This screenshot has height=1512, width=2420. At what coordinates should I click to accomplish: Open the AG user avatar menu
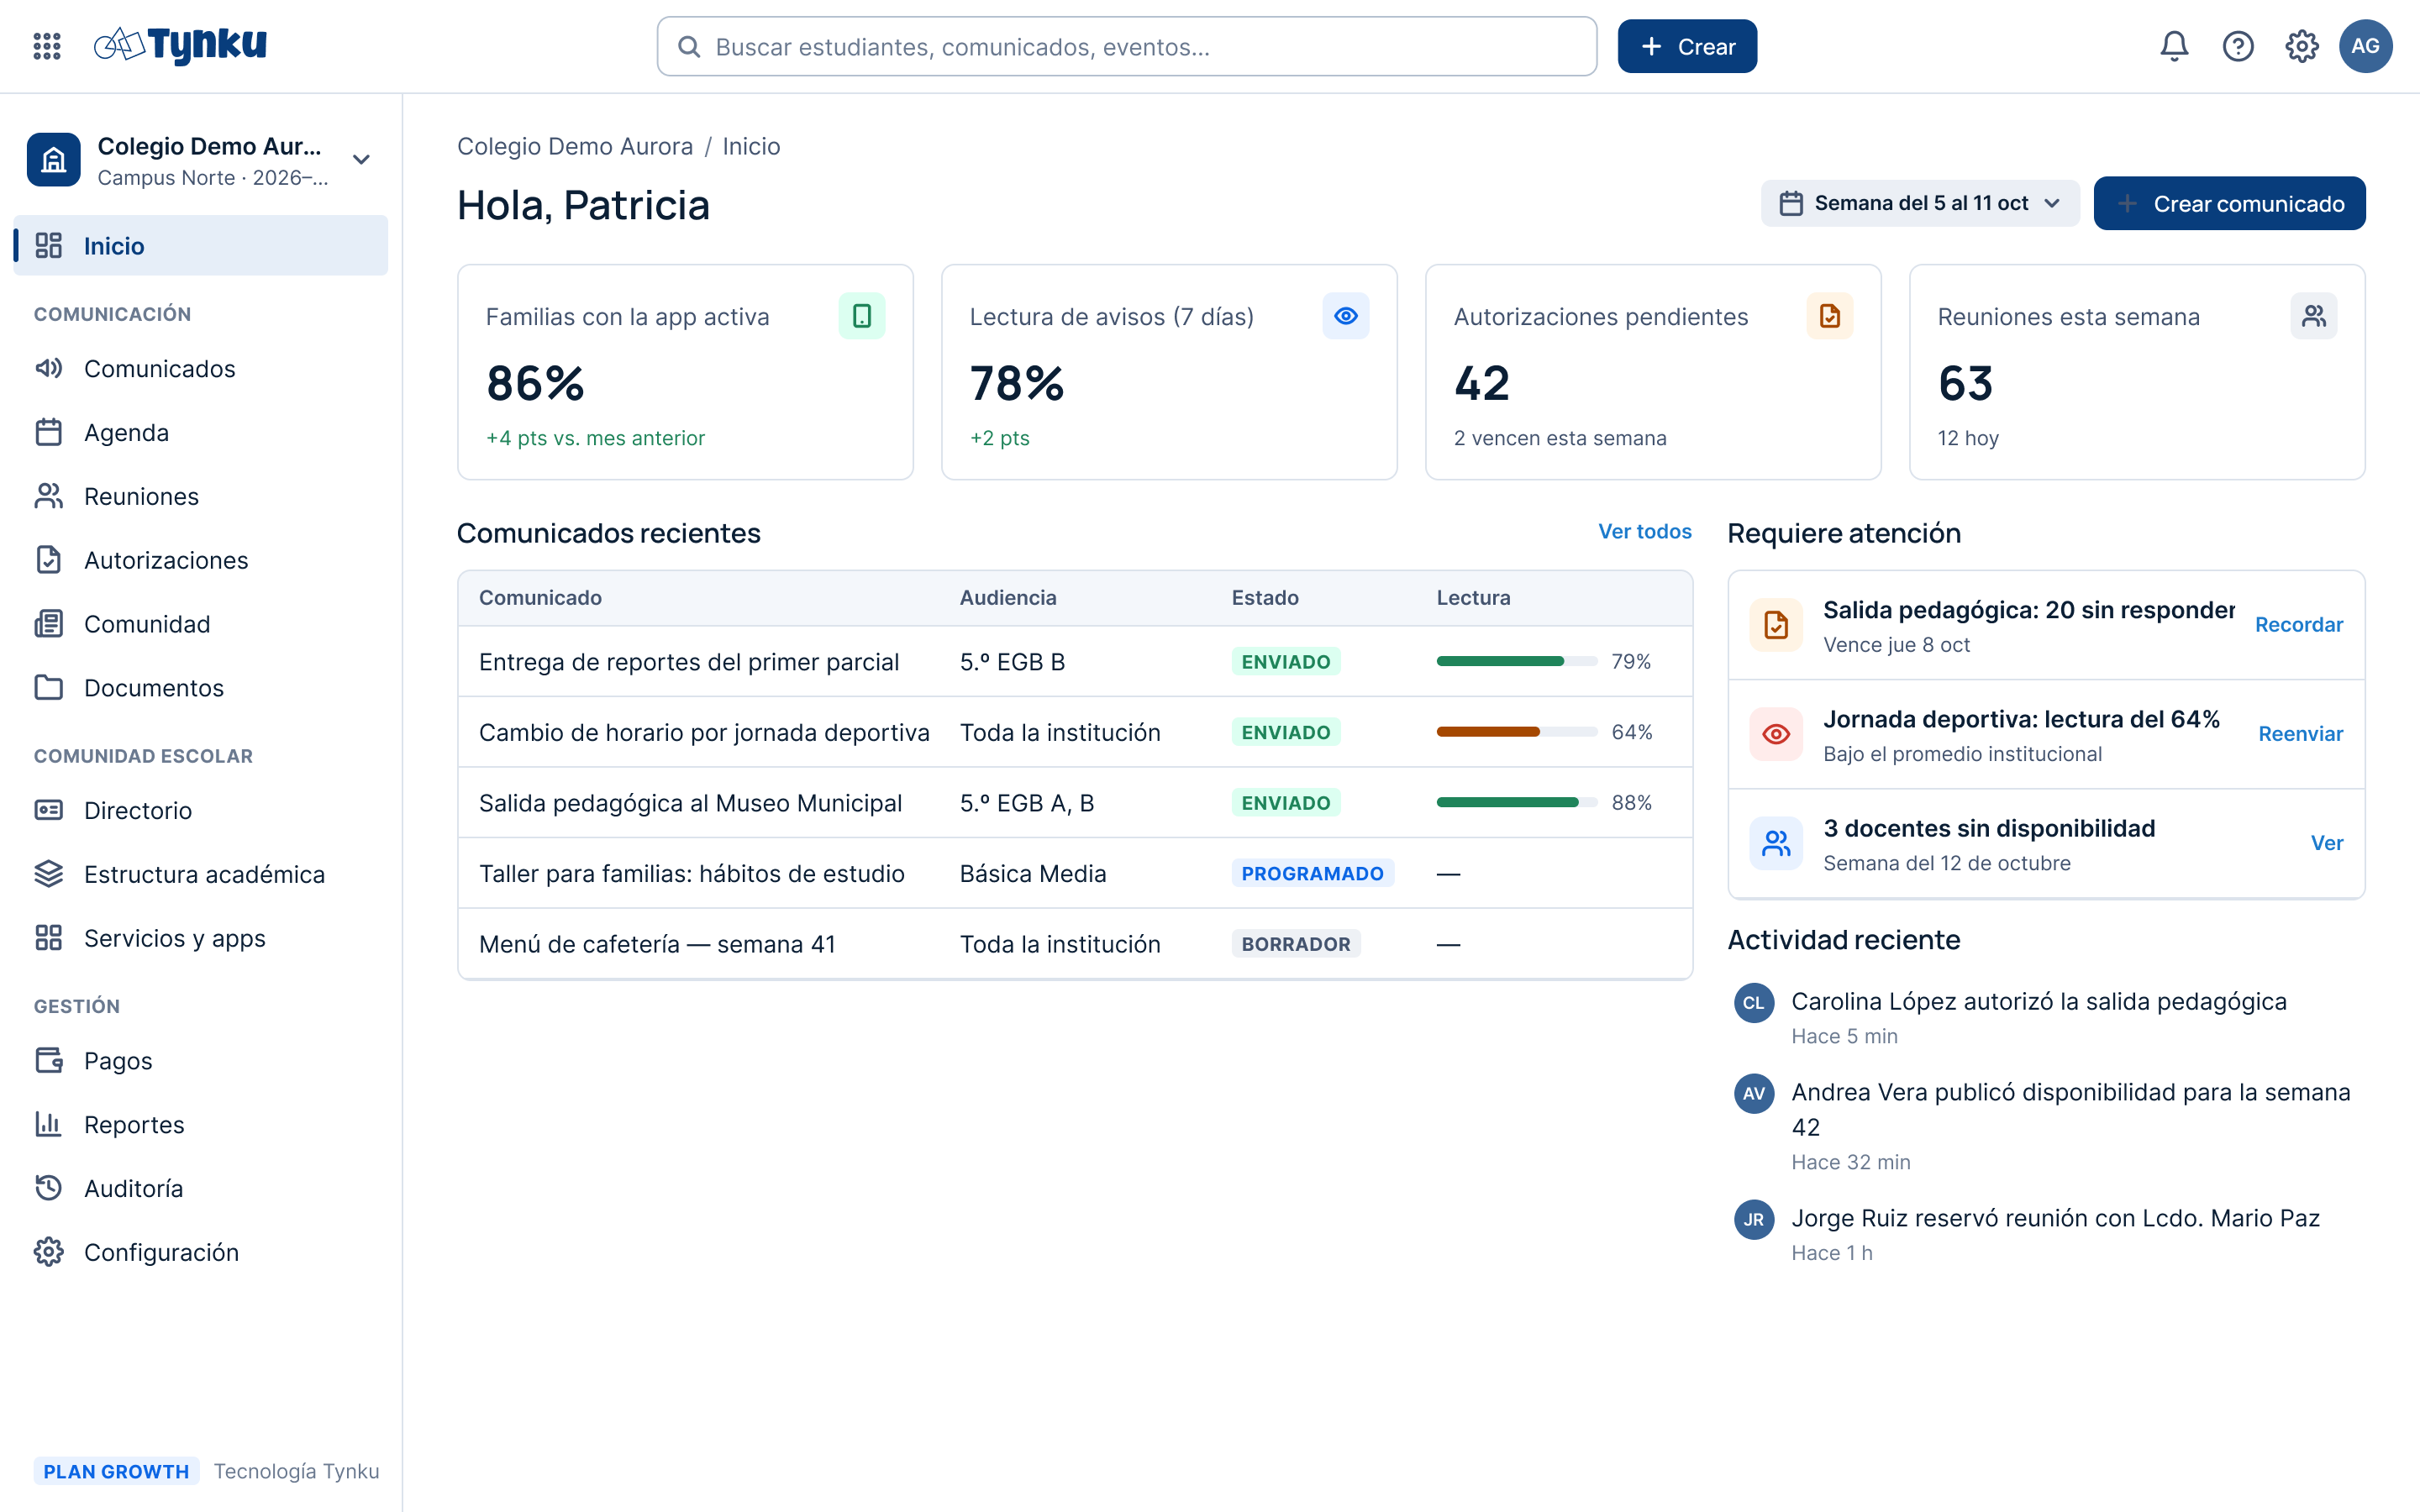pos(2365,46)
